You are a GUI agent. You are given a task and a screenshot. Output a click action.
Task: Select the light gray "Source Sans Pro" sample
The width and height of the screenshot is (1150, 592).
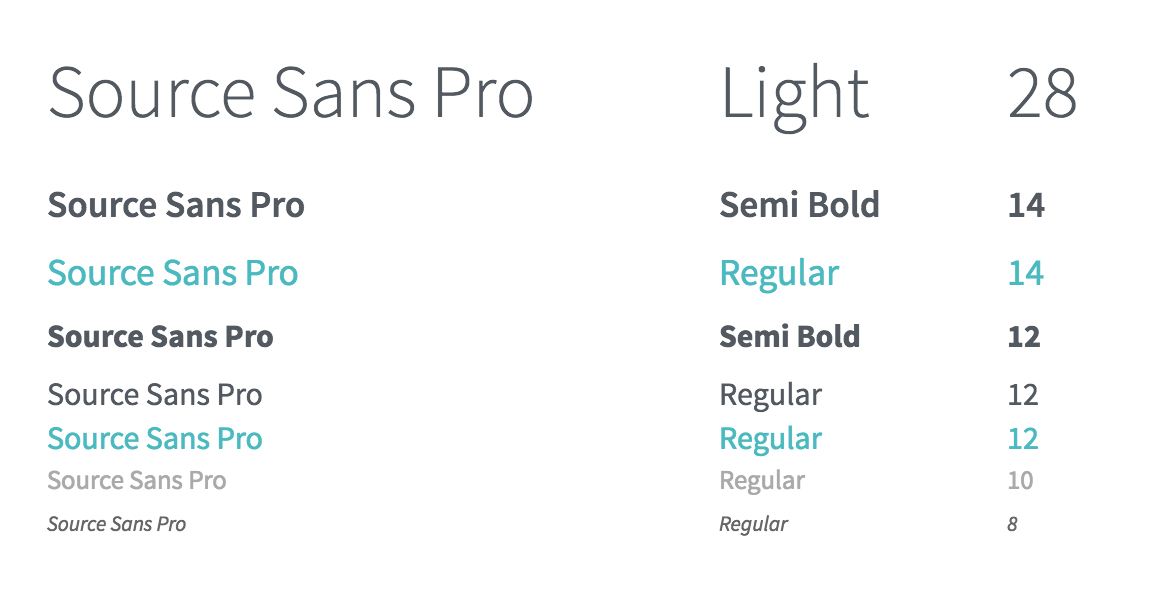137,481
